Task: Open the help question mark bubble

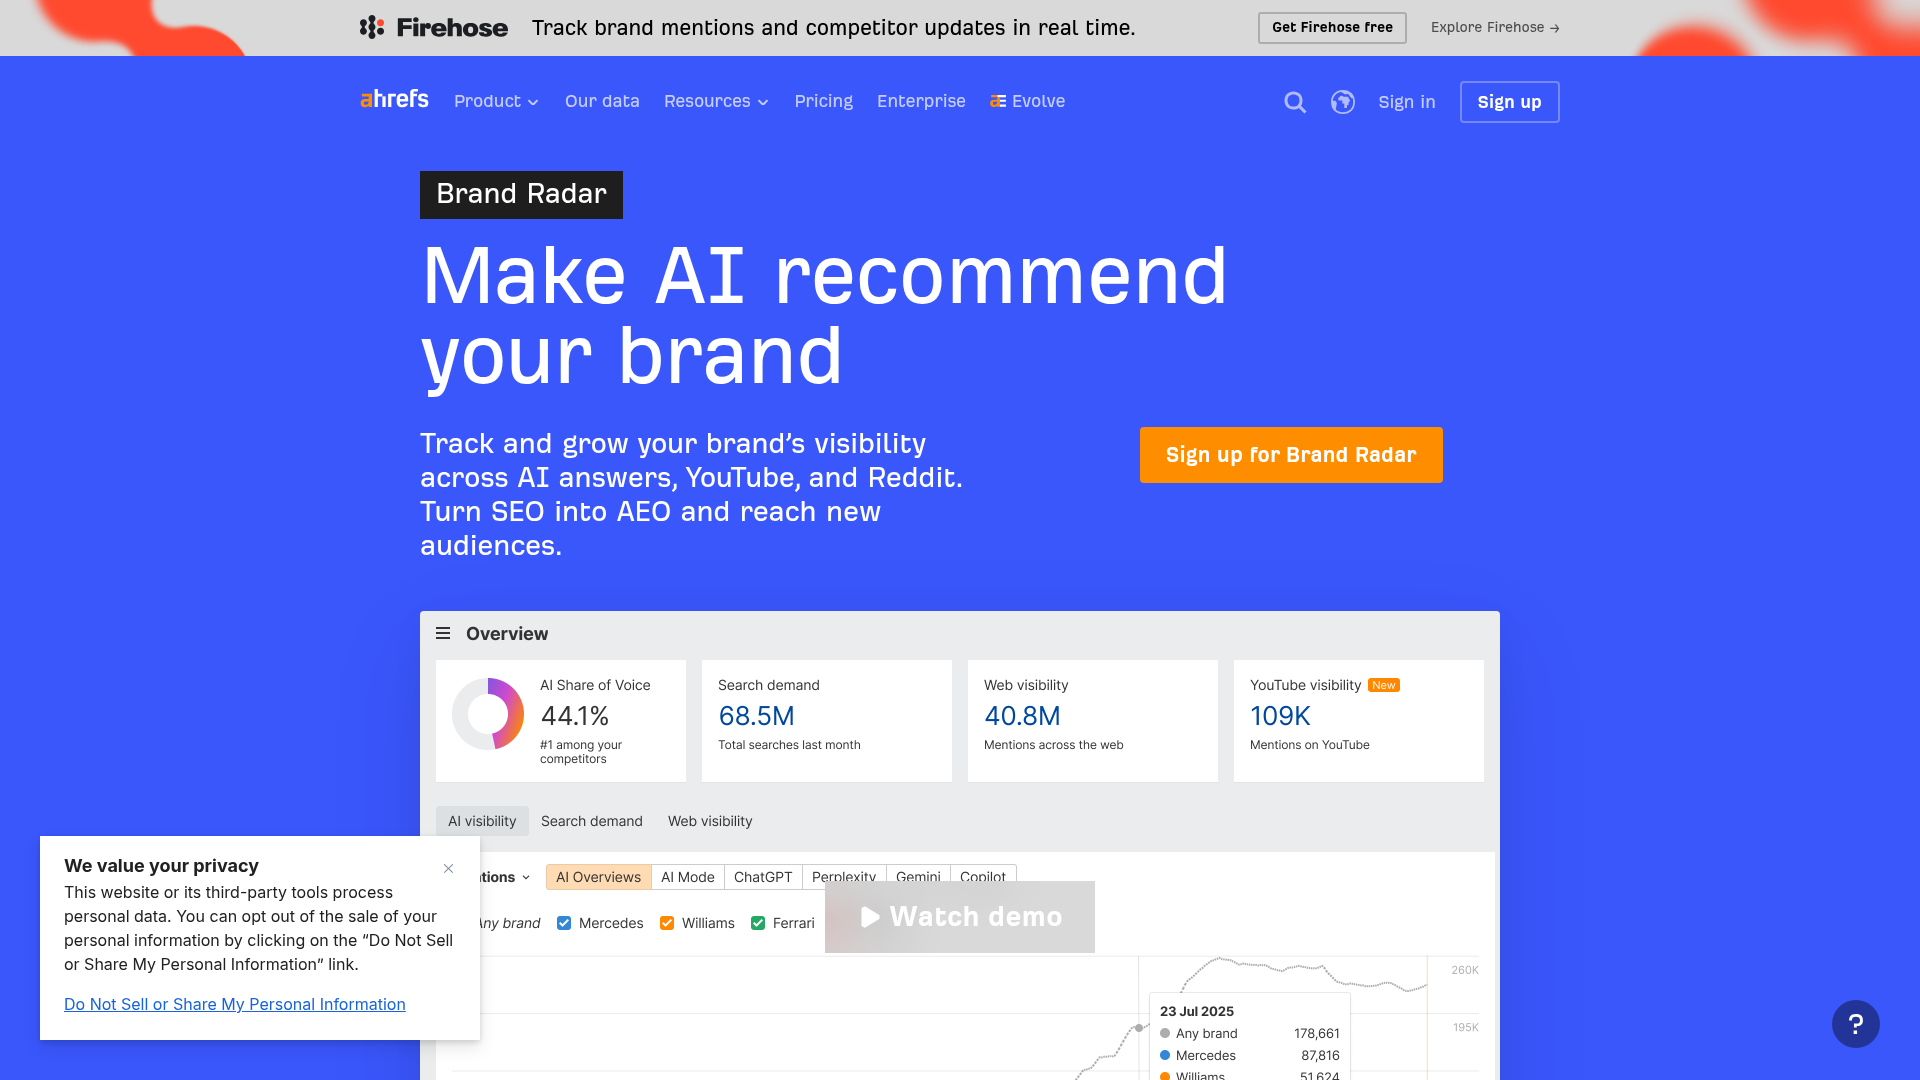Action: [x=1856, y=1024]
